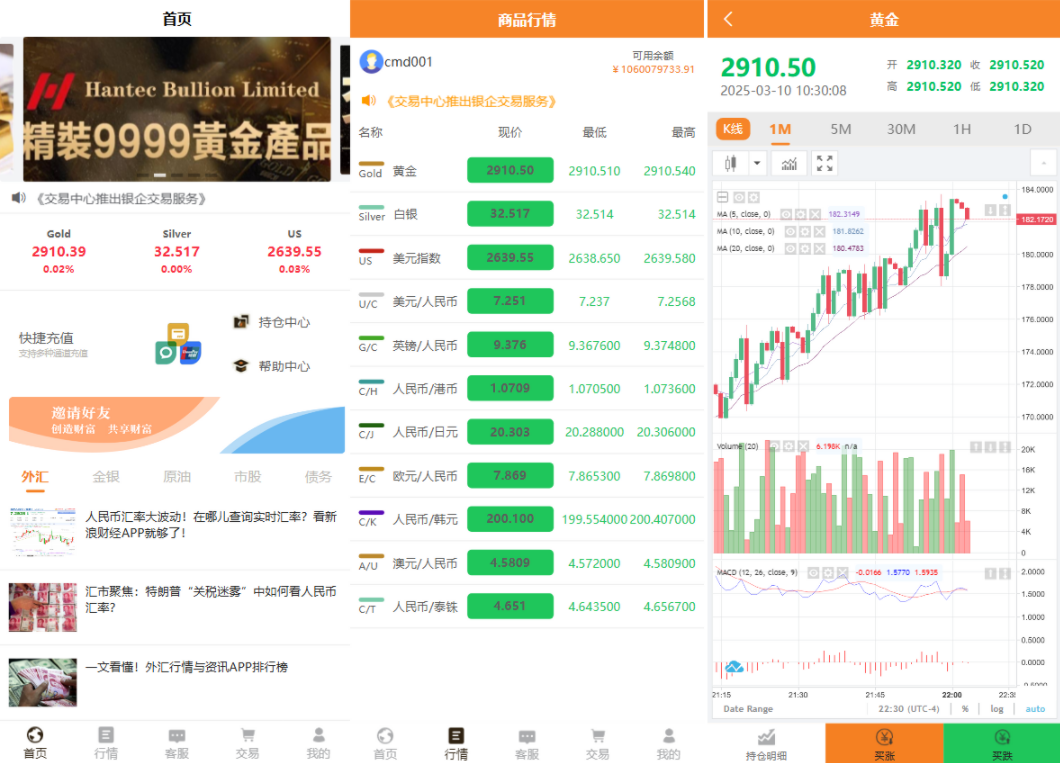Go back using the arrow beside 黄金

point(728,19)
